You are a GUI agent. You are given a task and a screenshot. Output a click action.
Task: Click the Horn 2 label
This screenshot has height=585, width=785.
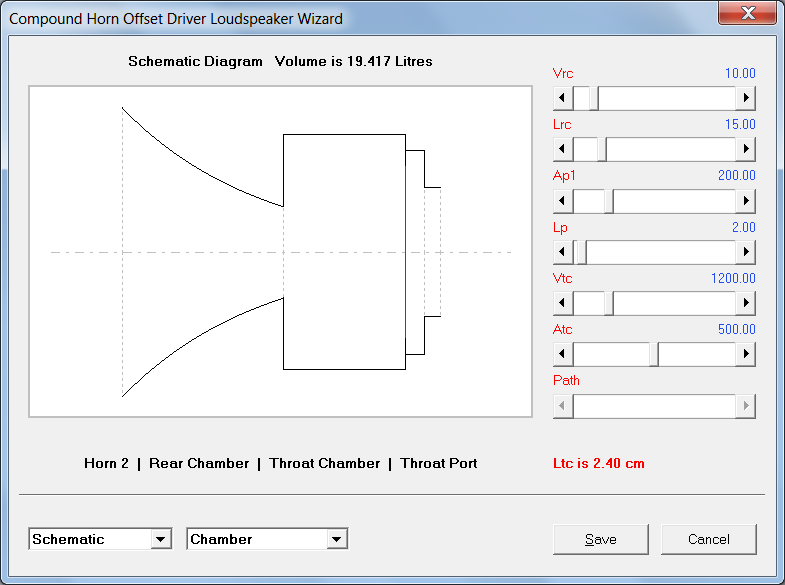(x=106, y=463)
